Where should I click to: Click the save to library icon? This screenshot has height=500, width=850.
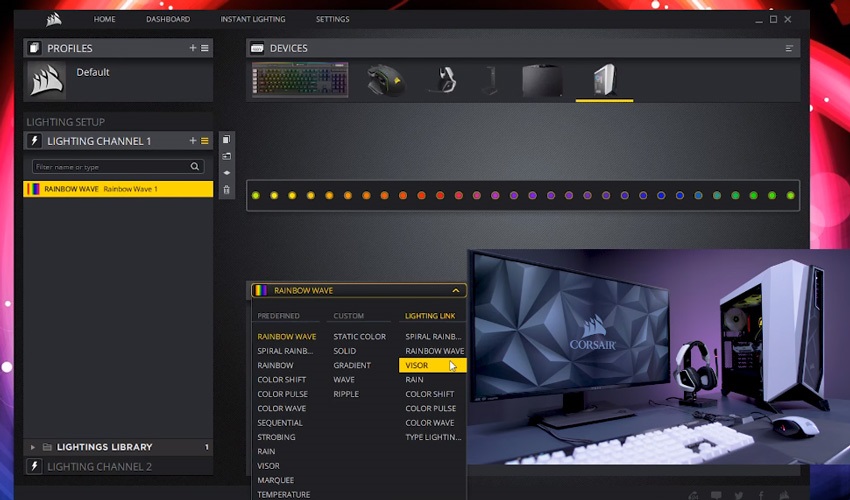click(x=227, y=156)
